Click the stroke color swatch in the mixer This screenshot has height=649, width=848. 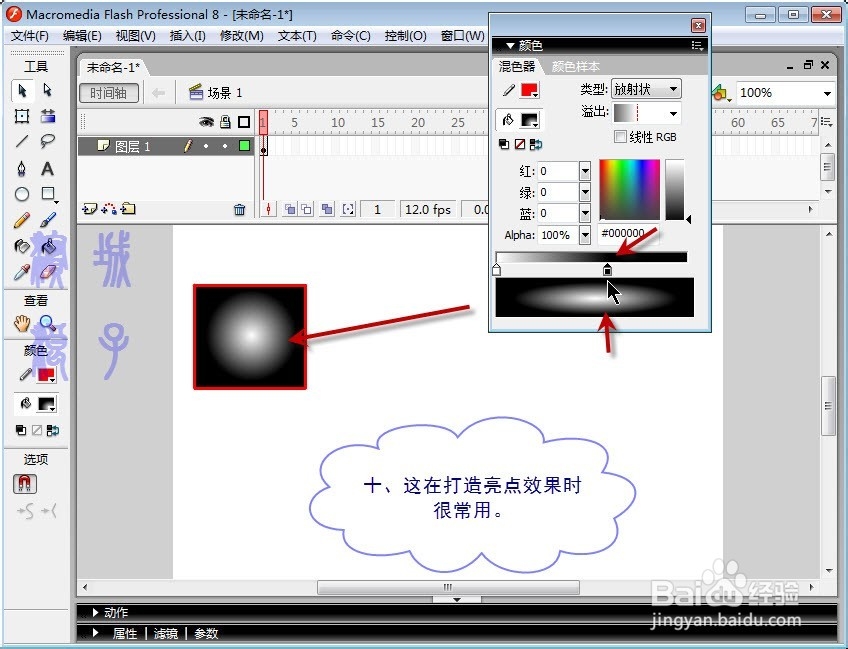[528, 89]
